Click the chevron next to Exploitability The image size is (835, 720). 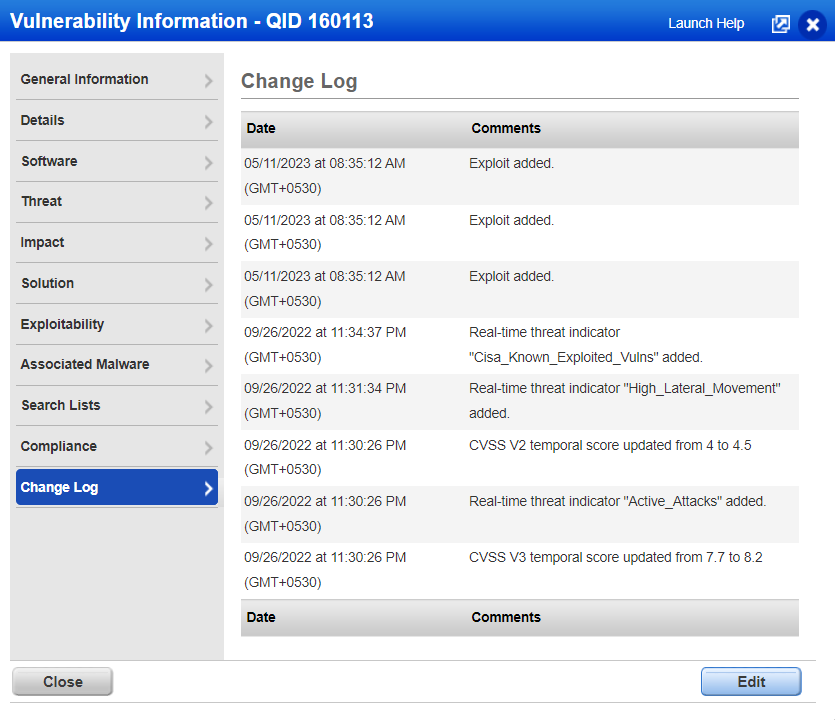pyautogui.click(x=208, y=326)
